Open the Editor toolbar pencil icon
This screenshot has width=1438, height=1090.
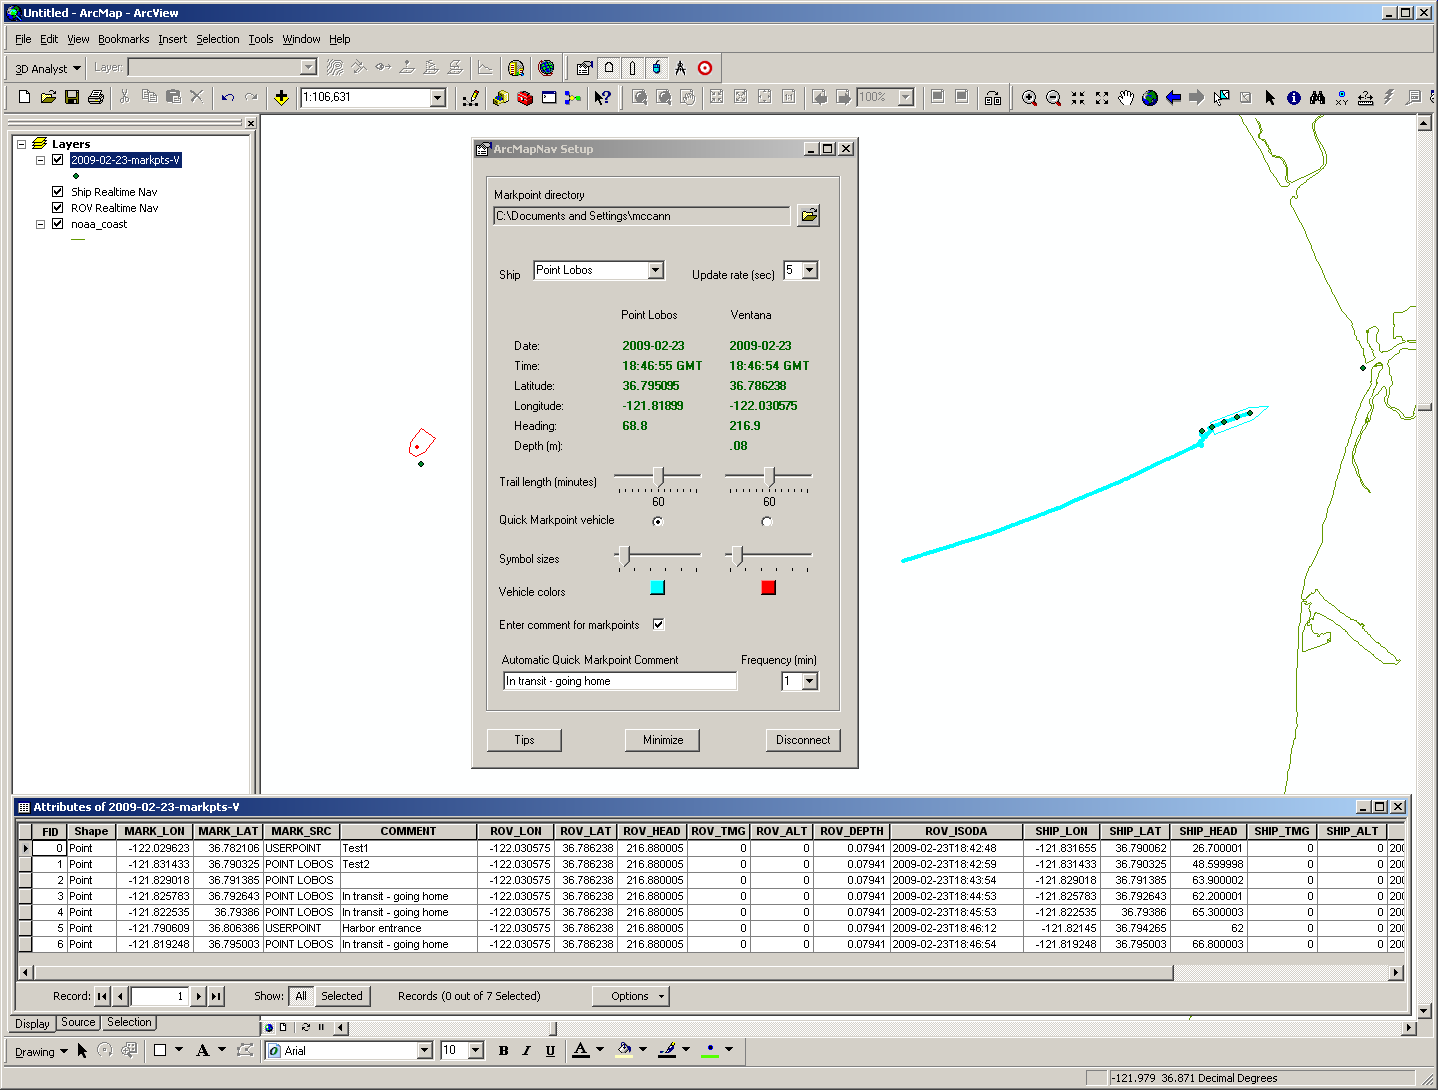[x=471, y=97]
